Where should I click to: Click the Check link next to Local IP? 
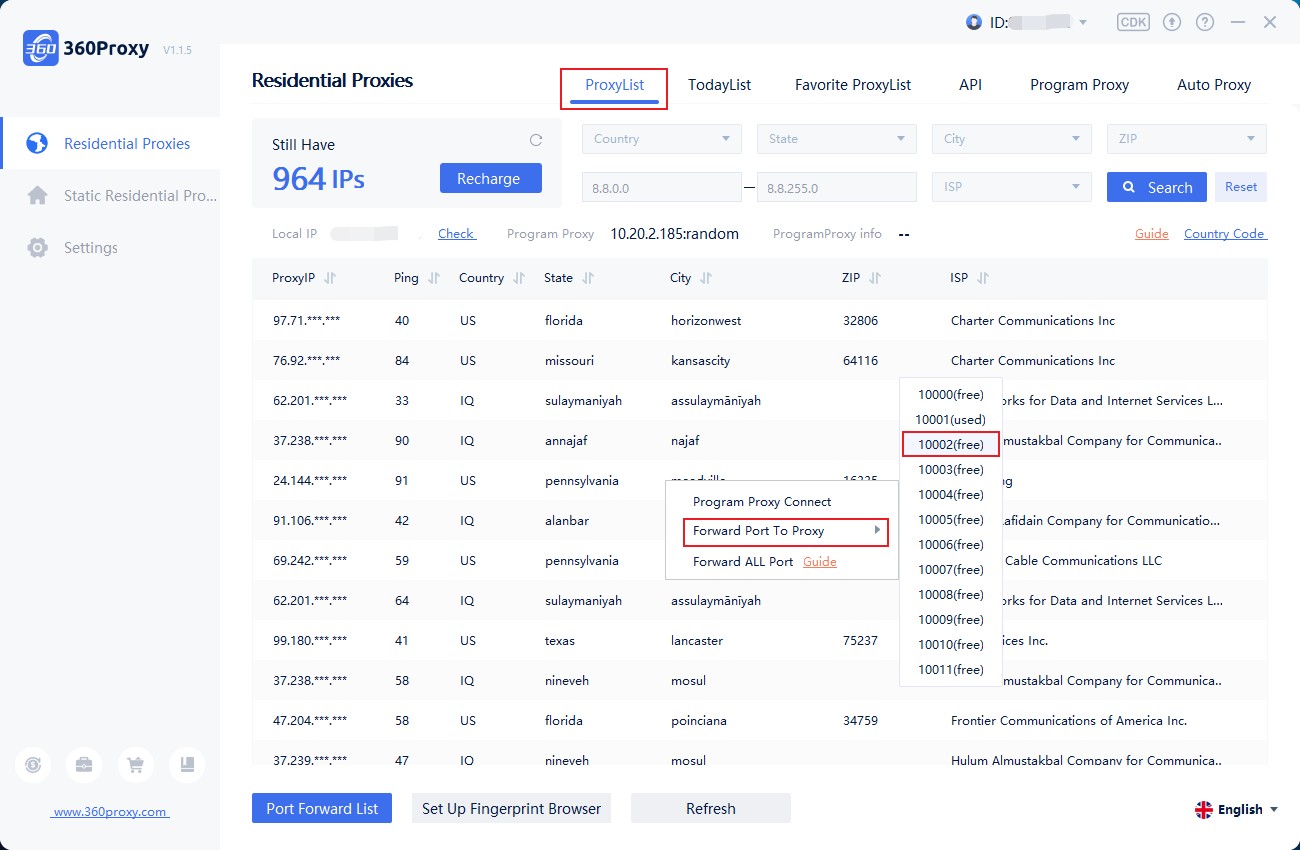coord(456,234)
